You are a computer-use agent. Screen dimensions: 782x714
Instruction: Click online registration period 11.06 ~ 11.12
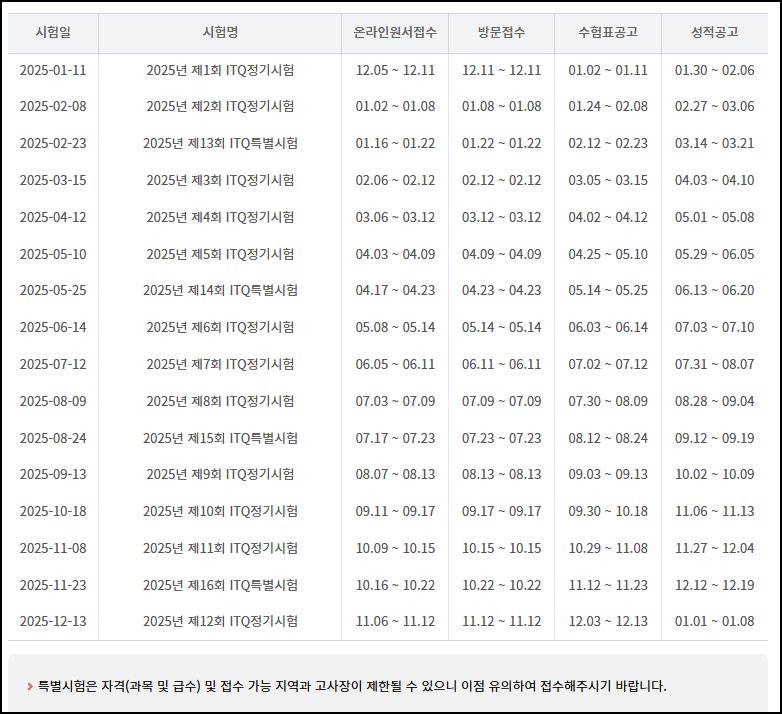click(x=395, y=621)
